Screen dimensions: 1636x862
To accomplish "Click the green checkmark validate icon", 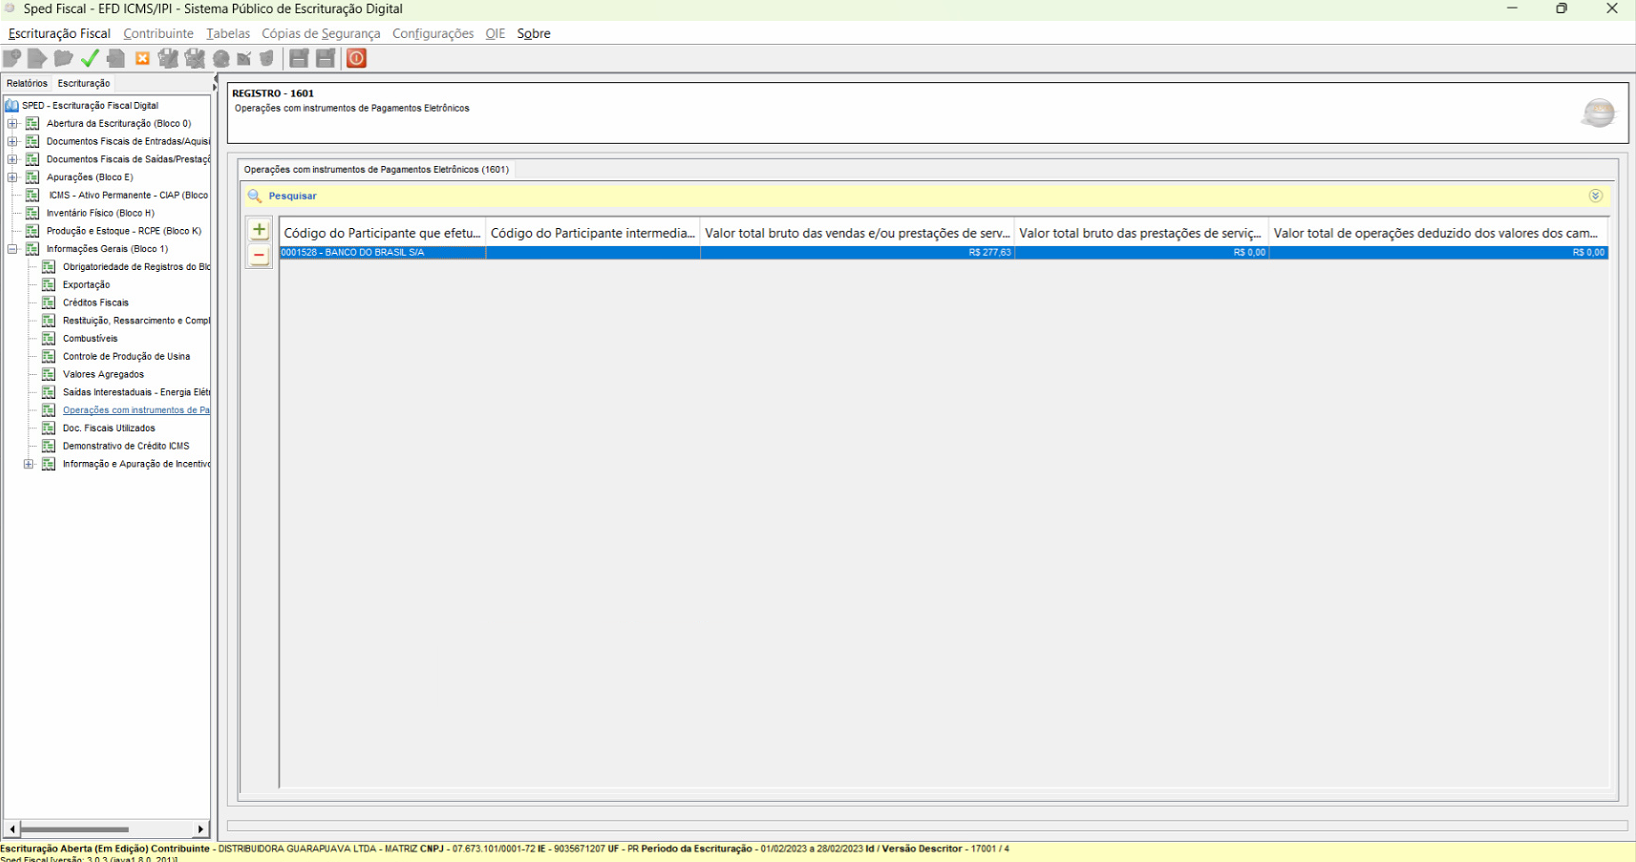I will (x=90, y=58).
